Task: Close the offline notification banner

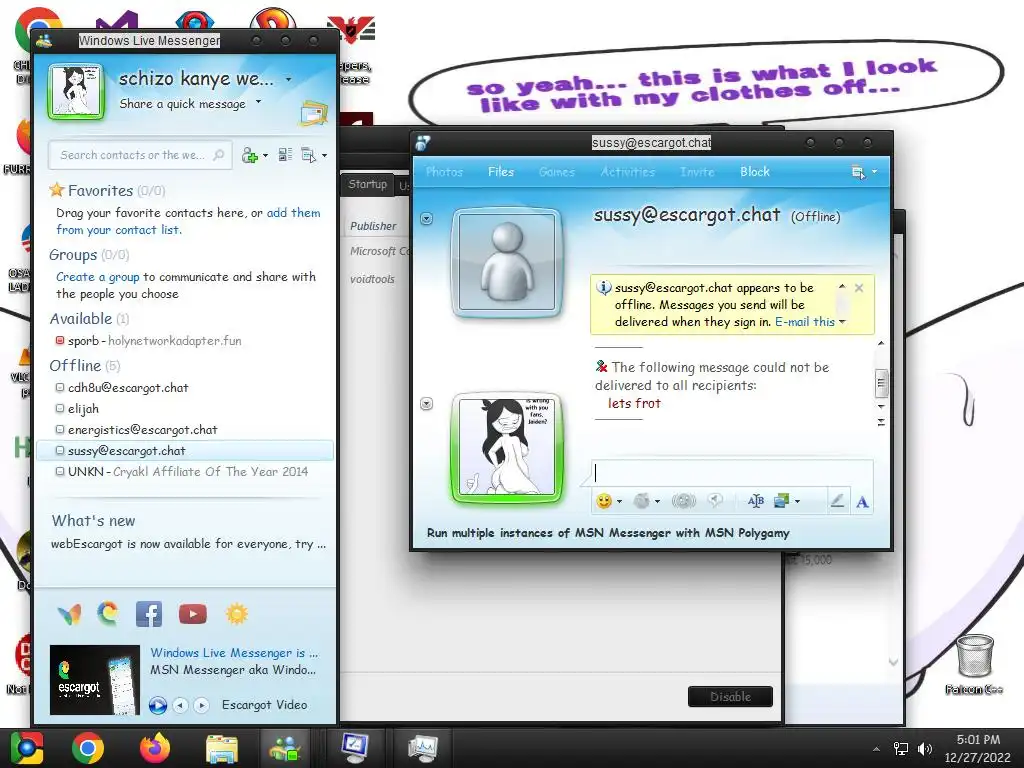Action: pyautogui.click(x=859, y=288)
